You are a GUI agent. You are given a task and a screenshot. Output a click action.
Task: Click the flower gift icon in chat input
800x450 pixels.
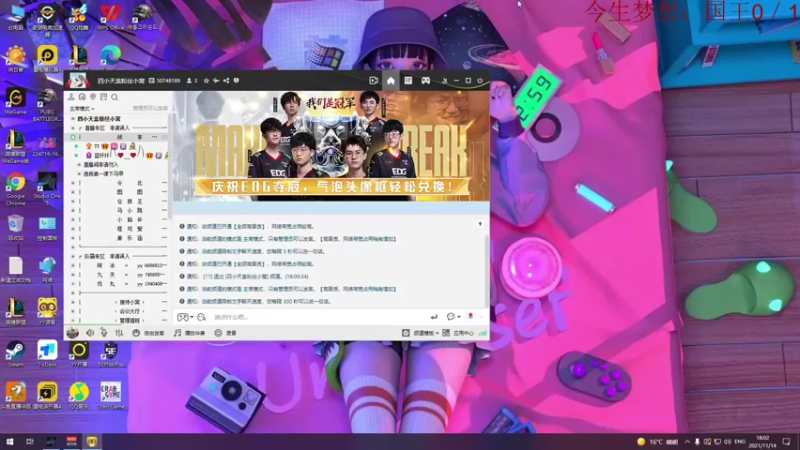pos(470,317)
